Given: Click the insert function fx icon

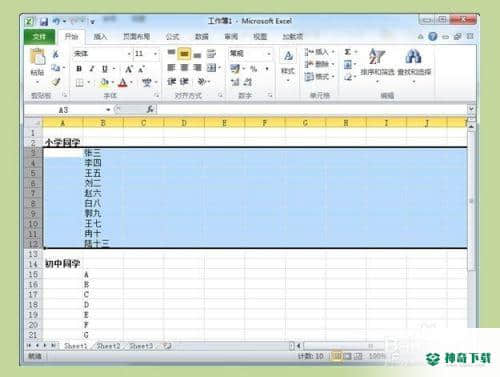Looking at the screenshot, I should pos(150,109).
